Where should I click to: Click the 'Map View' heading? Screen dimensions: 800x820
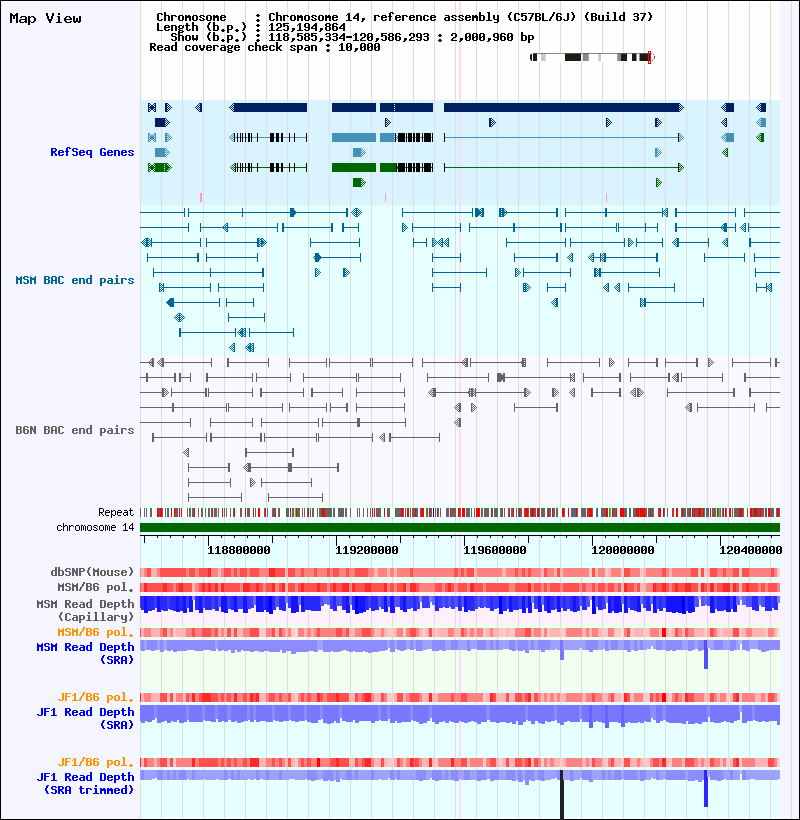point(45,18)
